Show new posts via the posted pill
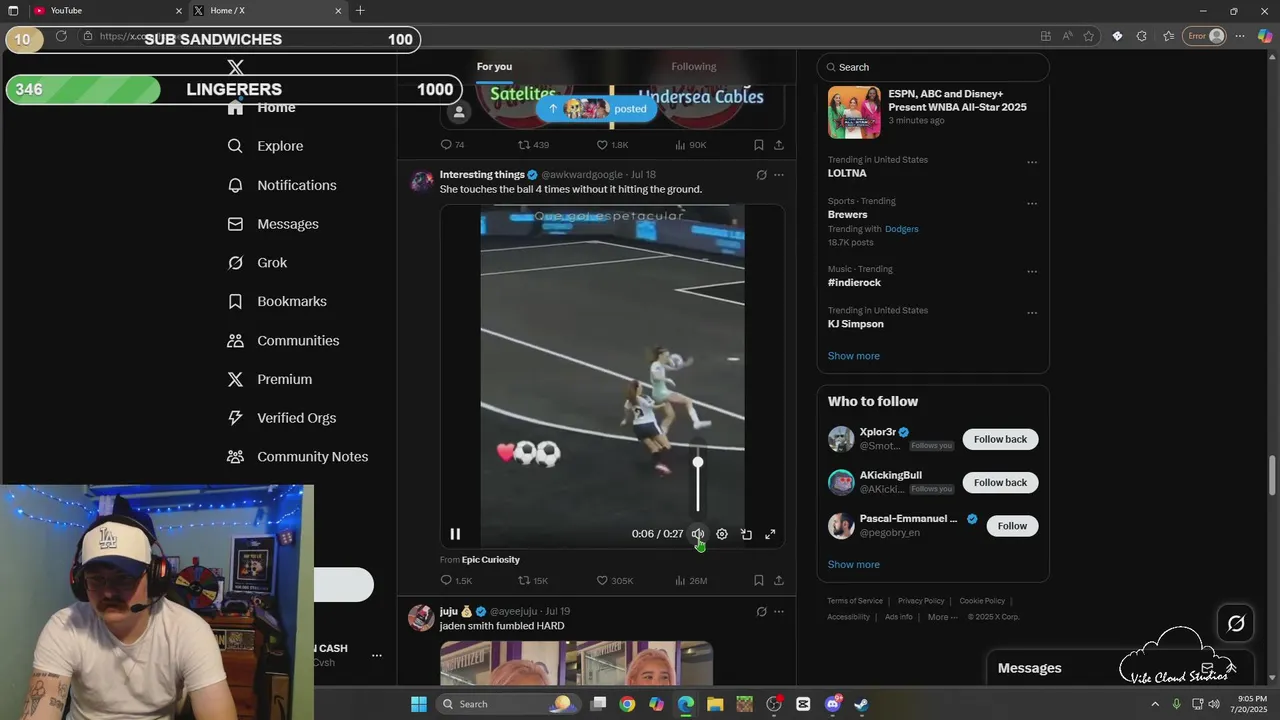Image resolution: width=1280 pixels, height=720 pixels. pos(597,109)
